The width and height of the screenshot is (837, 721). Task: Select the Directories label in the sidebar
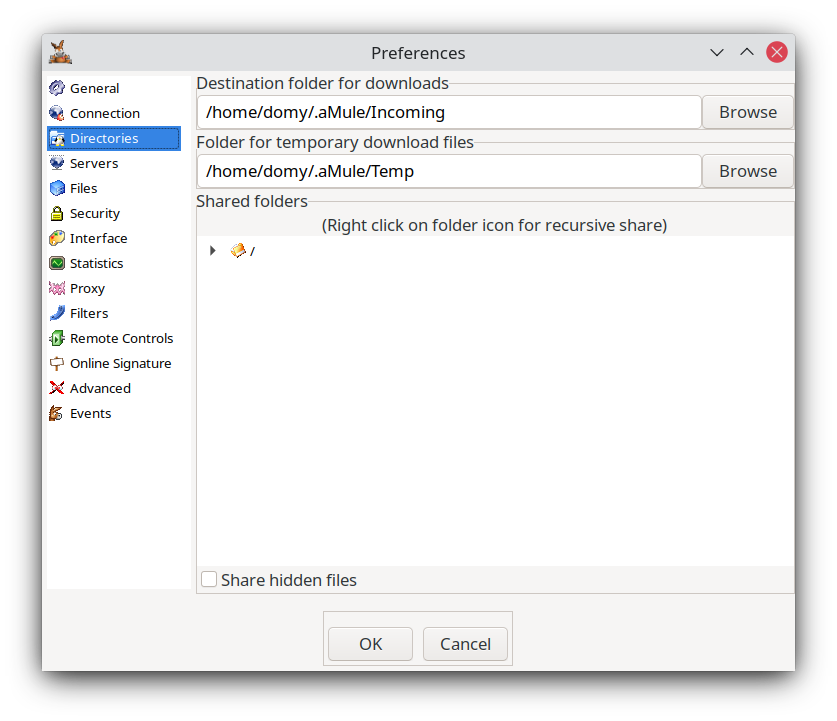(104, 139)
